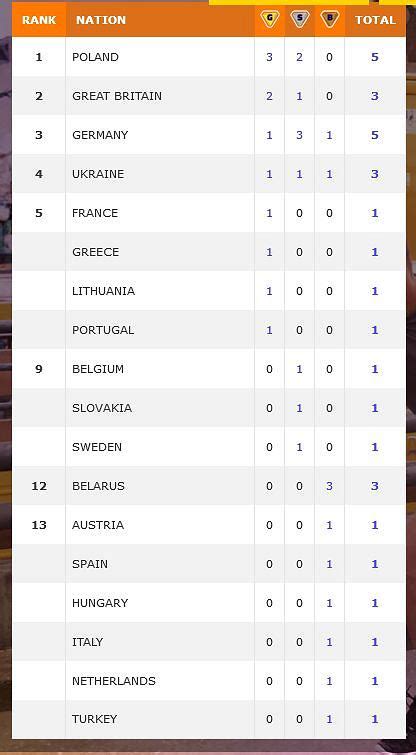Open Poland's total medals link

coord(375,57)
